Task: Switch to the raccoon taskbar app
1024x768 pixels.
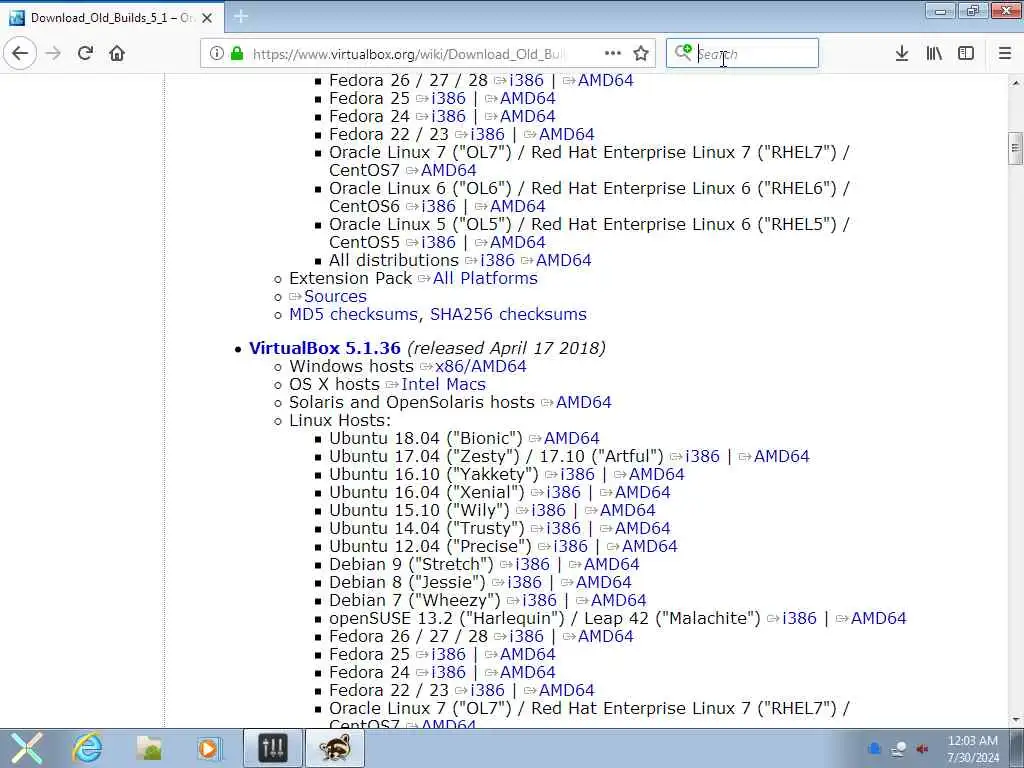Action: (335, 748)
